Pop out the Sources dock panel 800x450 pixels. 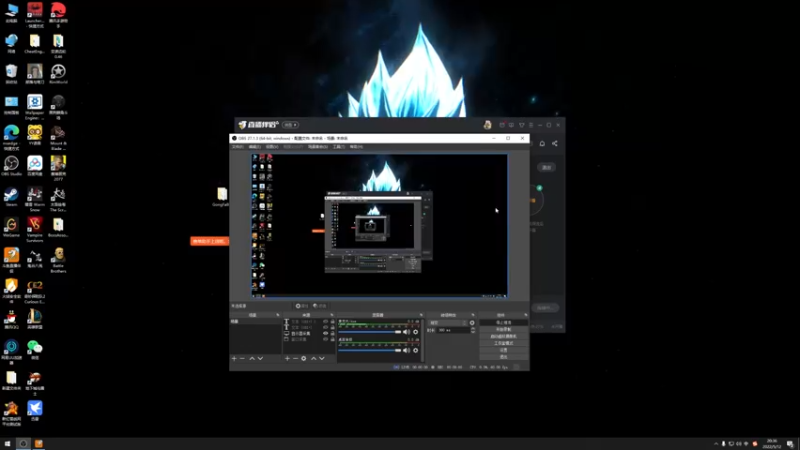[x=332, y=315]
